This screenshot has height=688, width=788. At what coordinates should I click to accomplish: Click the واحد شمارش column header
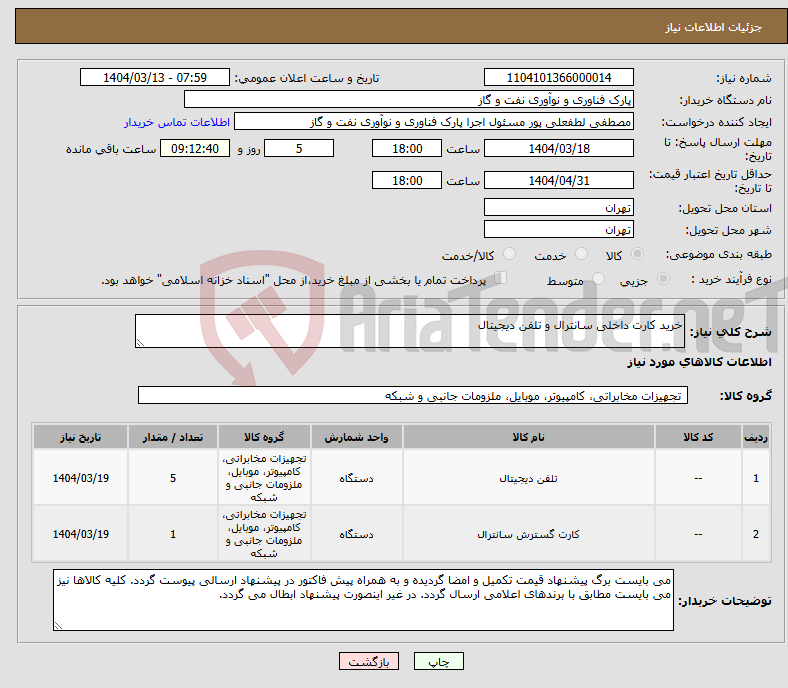point(356,437)
